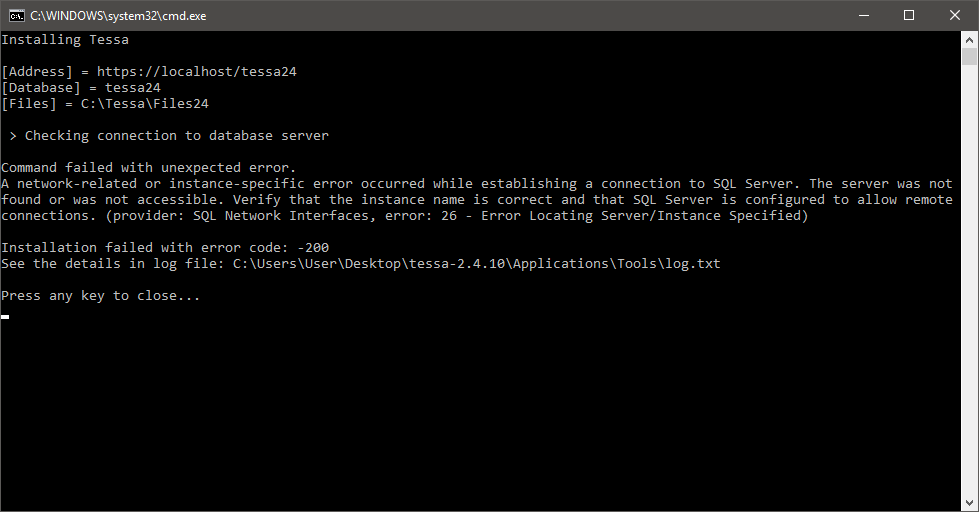The image size is (979, 512).
Task: Open the cmd.exe system menu icon
Action: pyautogui.click(x=16, y=16)
